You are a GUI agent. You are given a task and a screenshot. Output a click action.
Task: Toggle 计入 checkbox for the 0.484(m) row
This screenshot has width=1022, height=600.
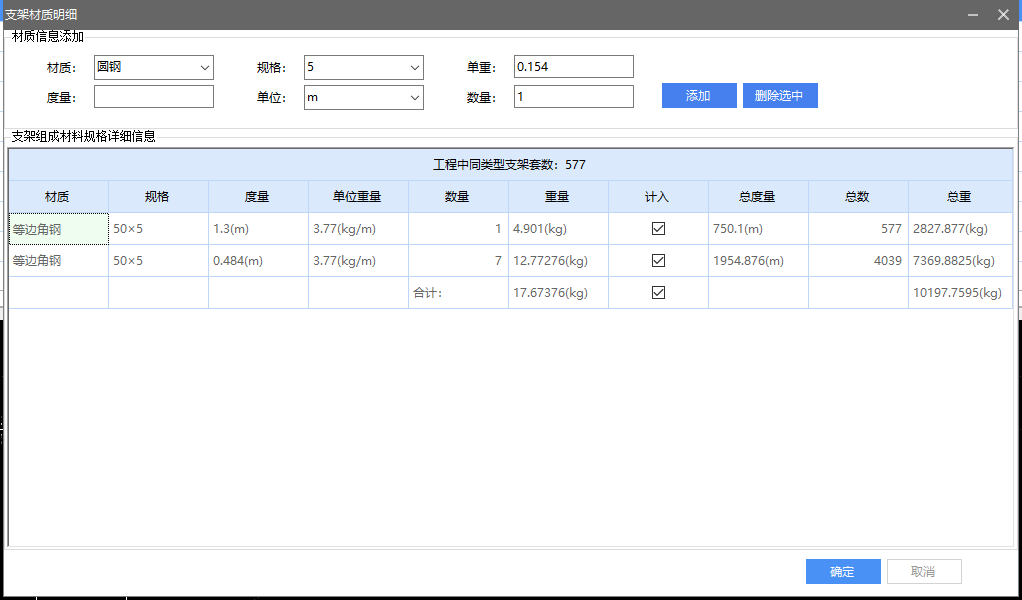coord(658,261)
